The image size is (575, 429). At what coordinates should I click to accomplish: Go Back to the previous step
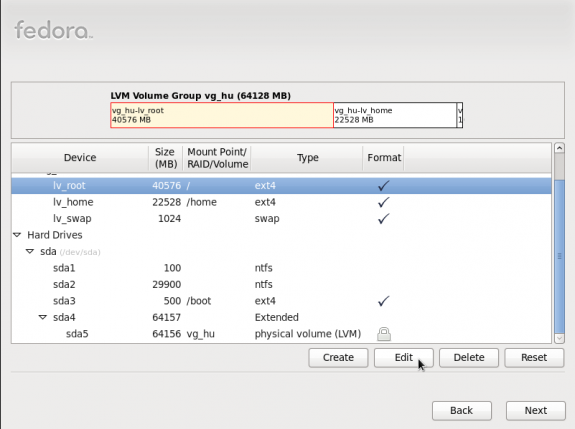[462, 411]
